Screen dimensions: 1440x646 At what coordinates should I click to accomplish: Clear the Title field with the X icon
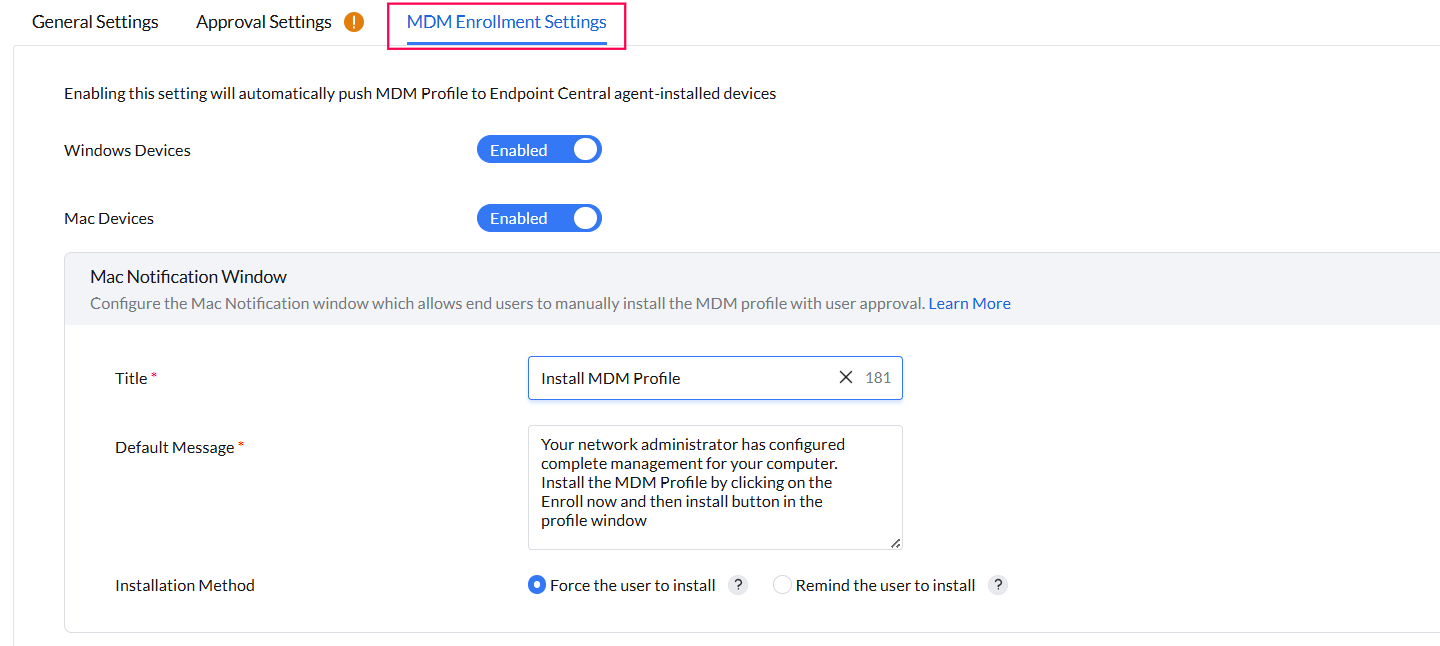coord(846,377)
